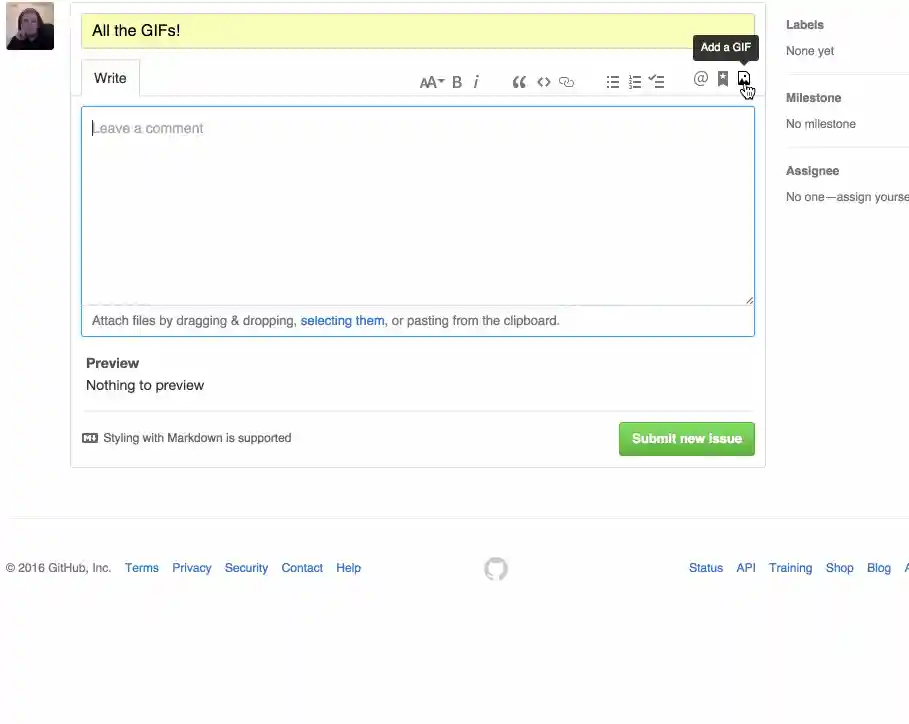Image resolution: width=909 pixels, height=724 pixels.
Task: Open the text size AA dropdown
Action: [430, 82]
